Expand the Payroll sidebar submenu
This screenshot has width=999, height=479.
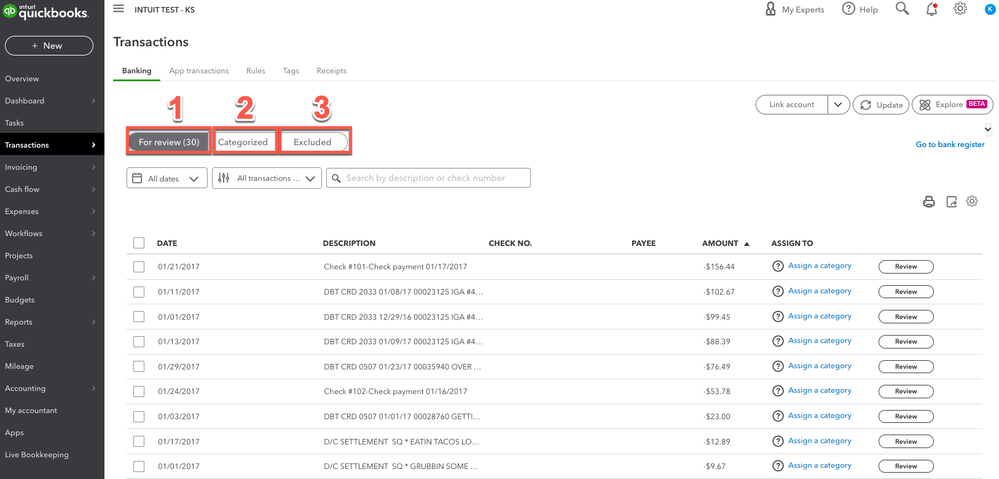click(x=93, y=278)
